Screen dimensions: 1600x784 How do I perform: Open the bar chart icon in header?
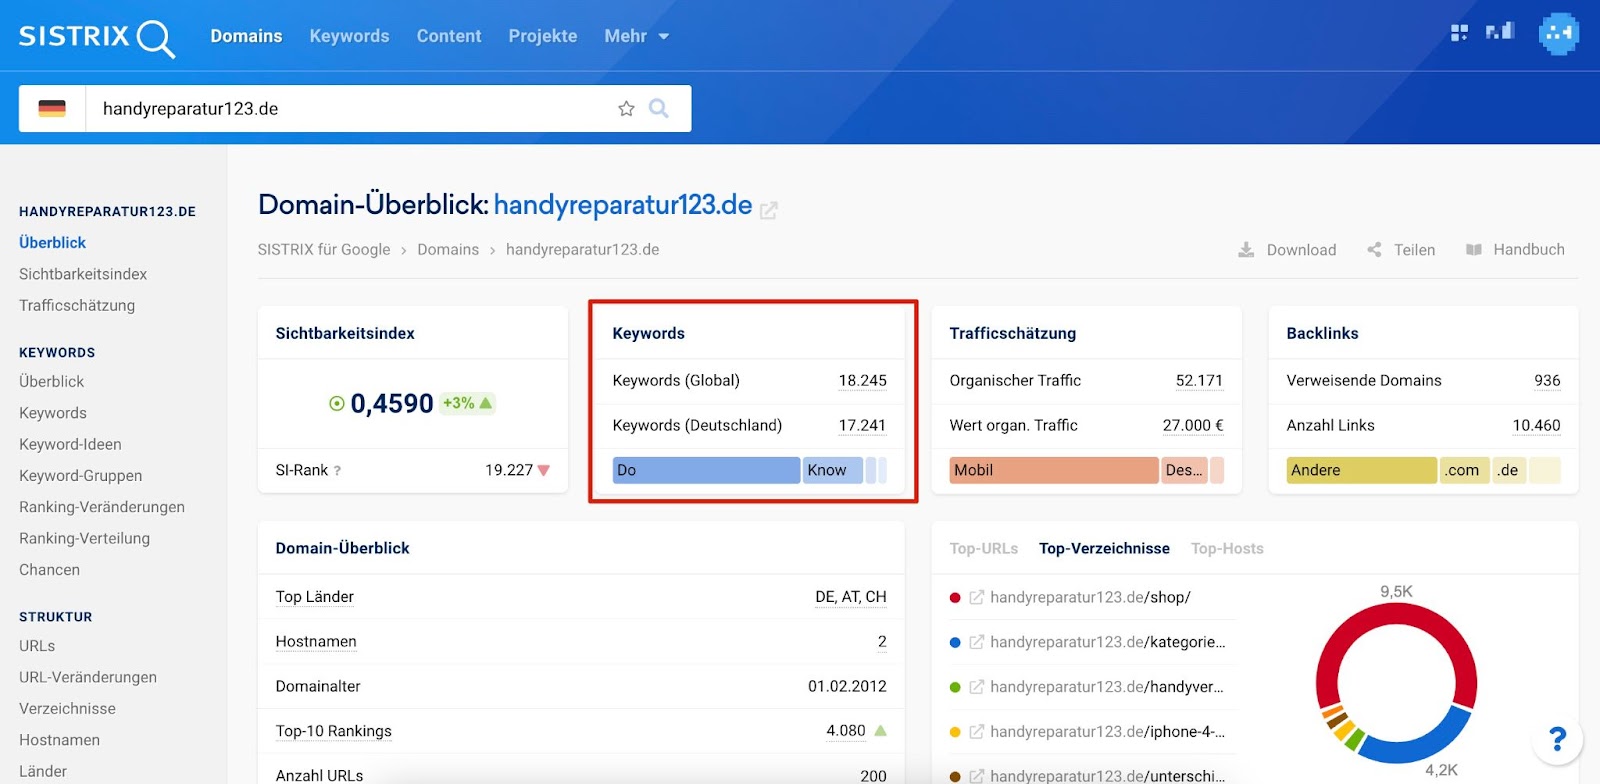pyautogui.click(x=1500, y=32)
